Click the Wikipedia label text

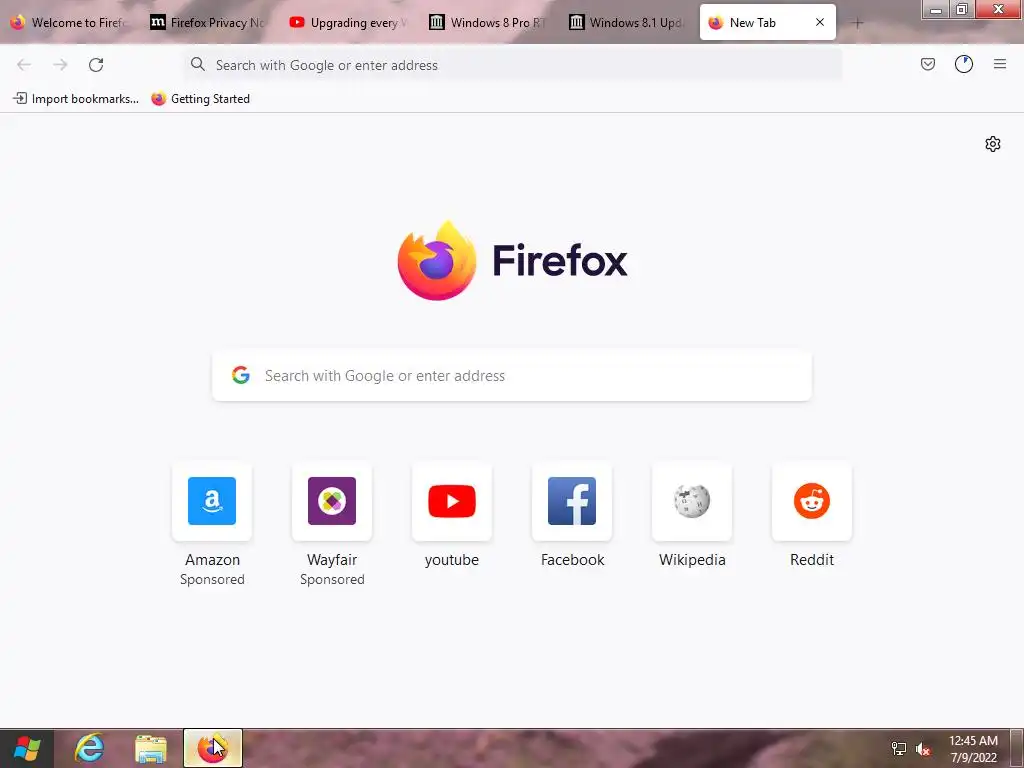click(692, 560)
